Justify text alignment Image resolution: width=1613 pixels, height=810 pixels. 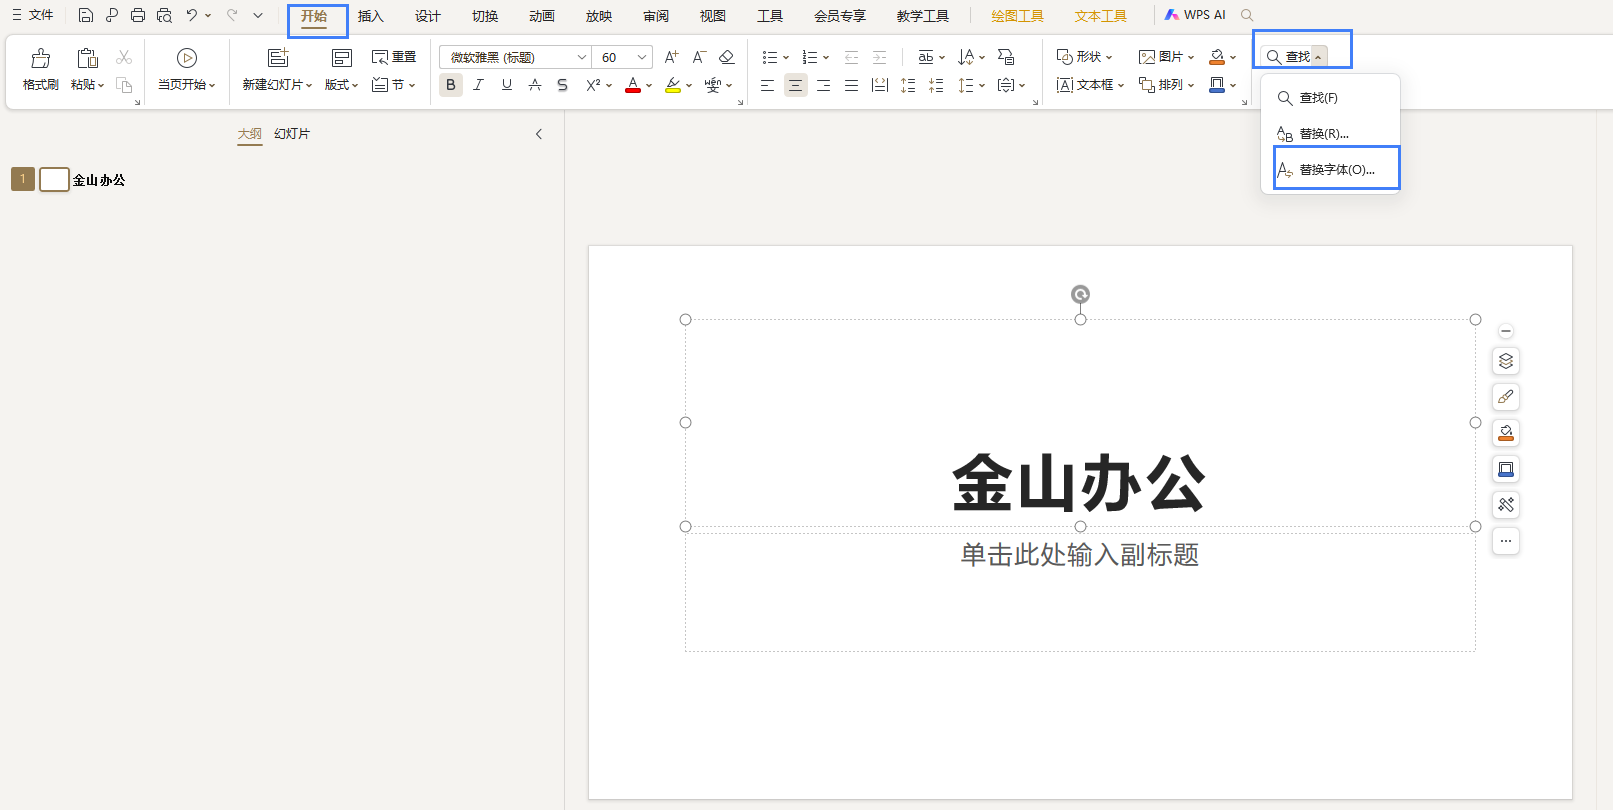click(x=851, y=85)
